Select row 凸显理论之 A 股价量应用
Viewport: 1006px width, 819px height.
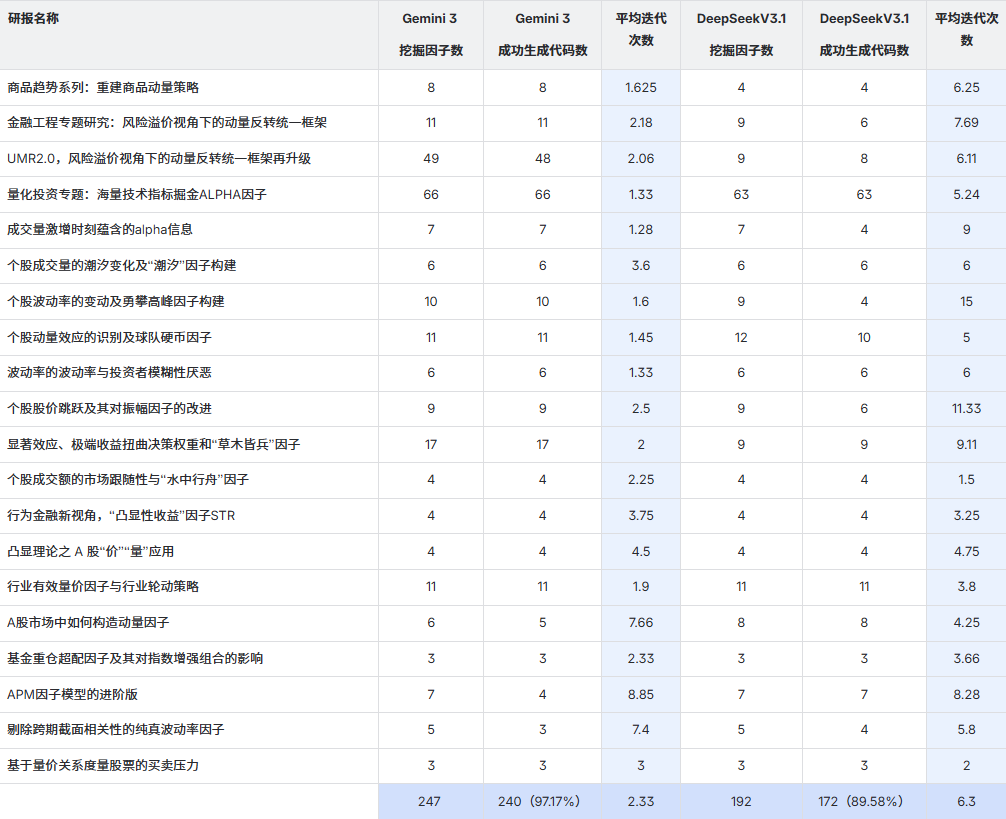pyautogui.click(x=503, y=552)
